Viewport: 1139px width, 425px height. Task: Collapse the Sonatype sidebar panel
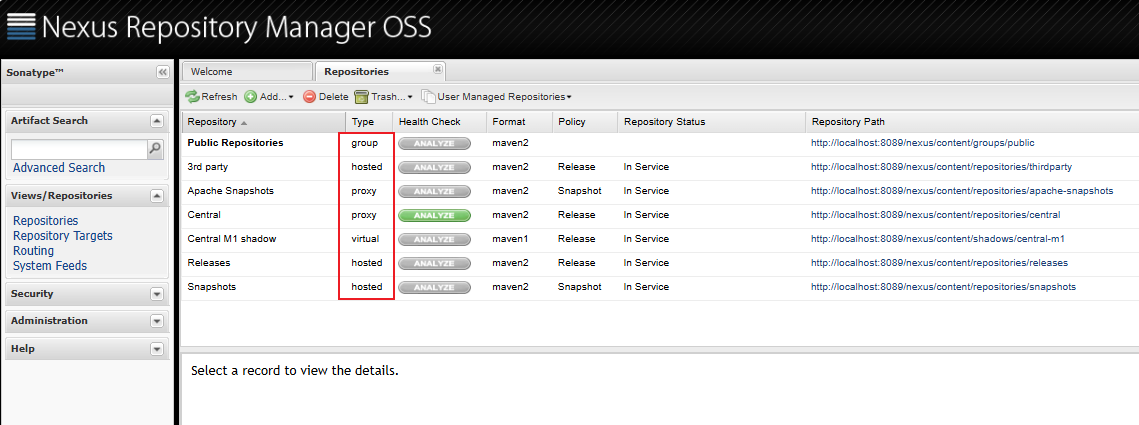pos(163,72)
